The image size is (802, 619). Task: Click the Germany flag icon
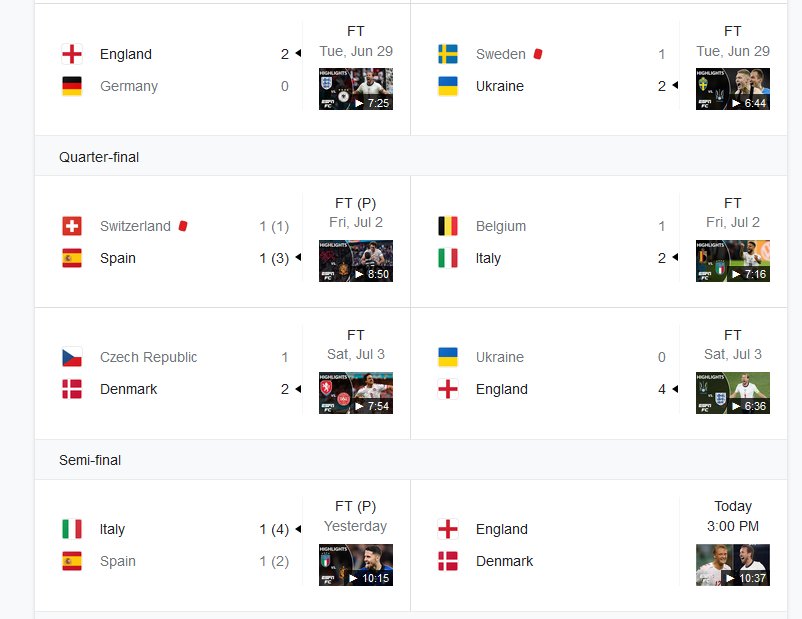coord(72,86)
